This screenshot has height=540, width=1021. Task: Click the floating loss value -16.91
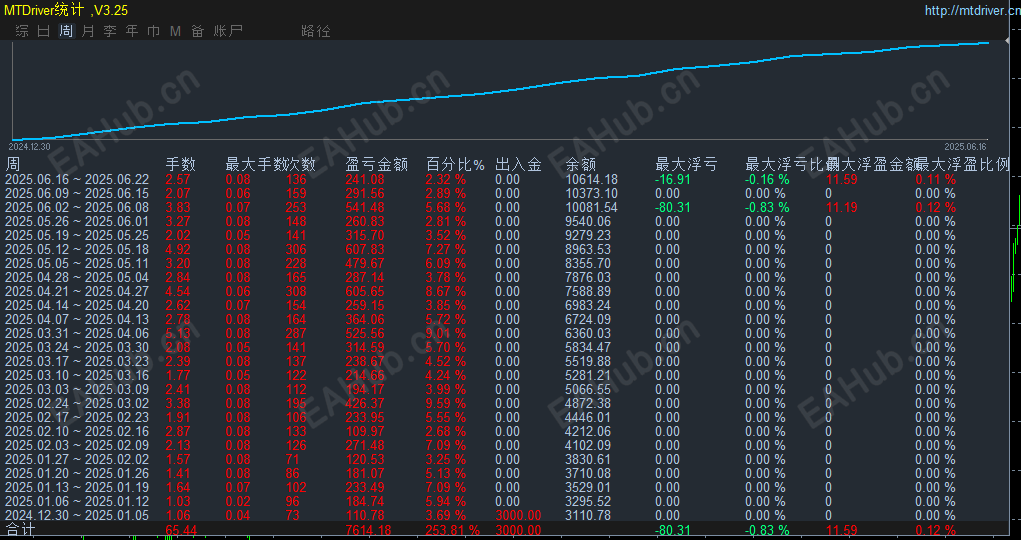[673, 179]
